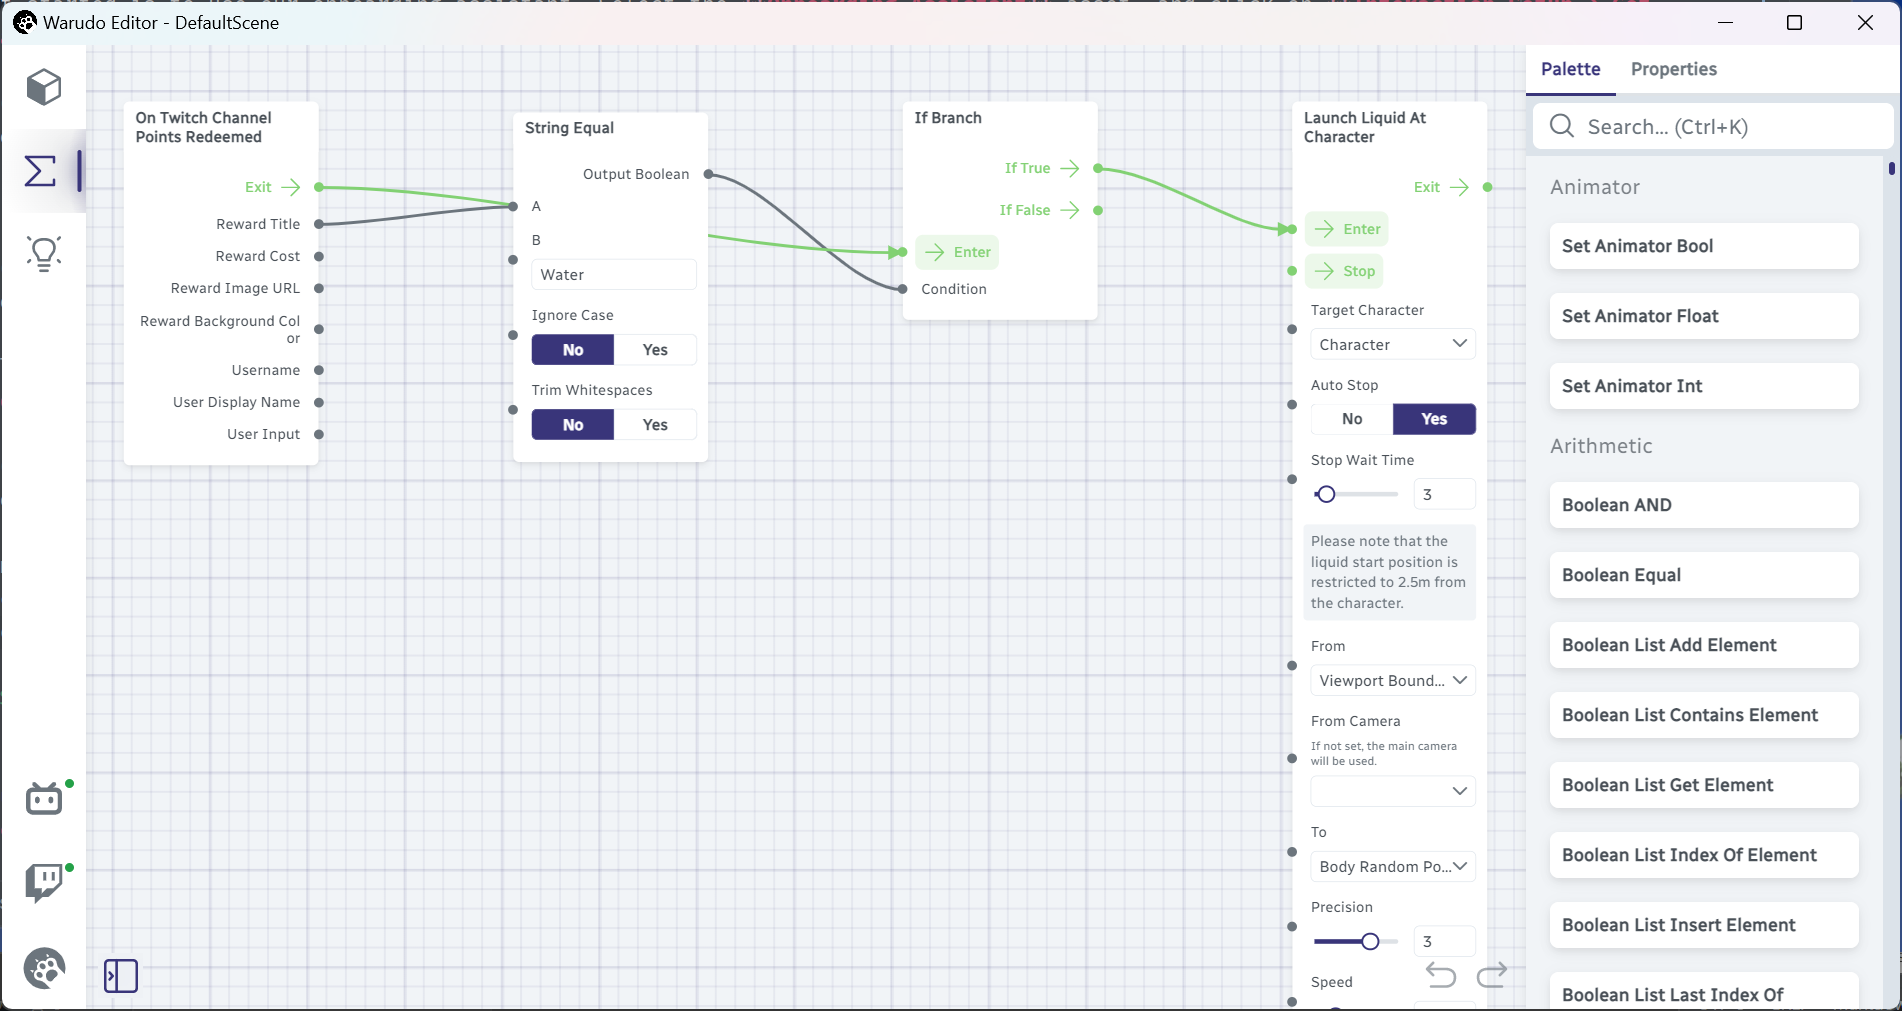Add Set Animator Int node
1902x1011 pixels.
click(x=1703, y=386)
